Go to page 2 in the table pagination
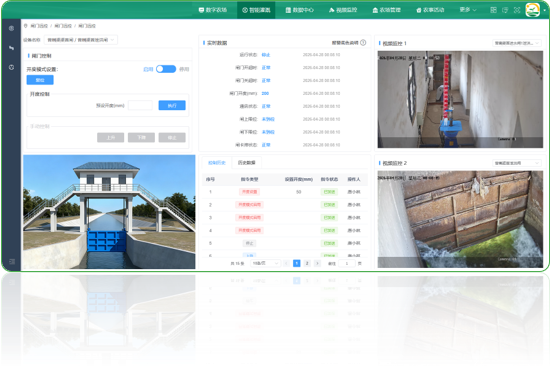The image size is (551, 366). pos(307,263)
